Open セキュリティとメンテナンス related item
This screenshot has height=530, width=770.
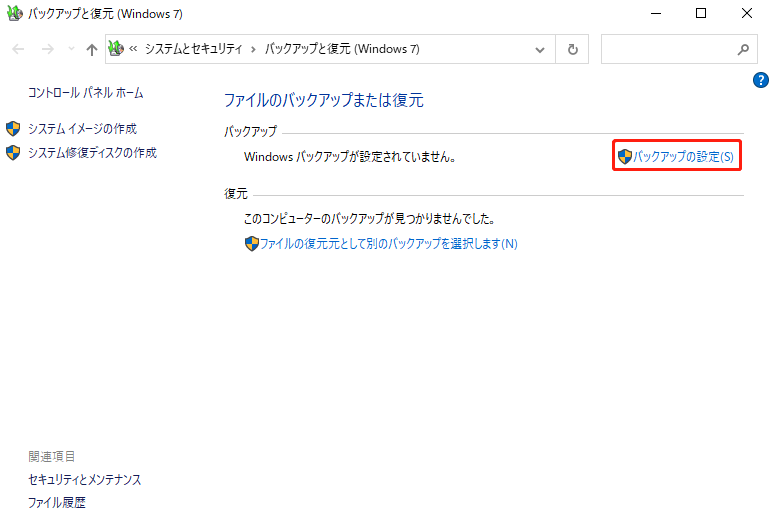coord(84,479)
